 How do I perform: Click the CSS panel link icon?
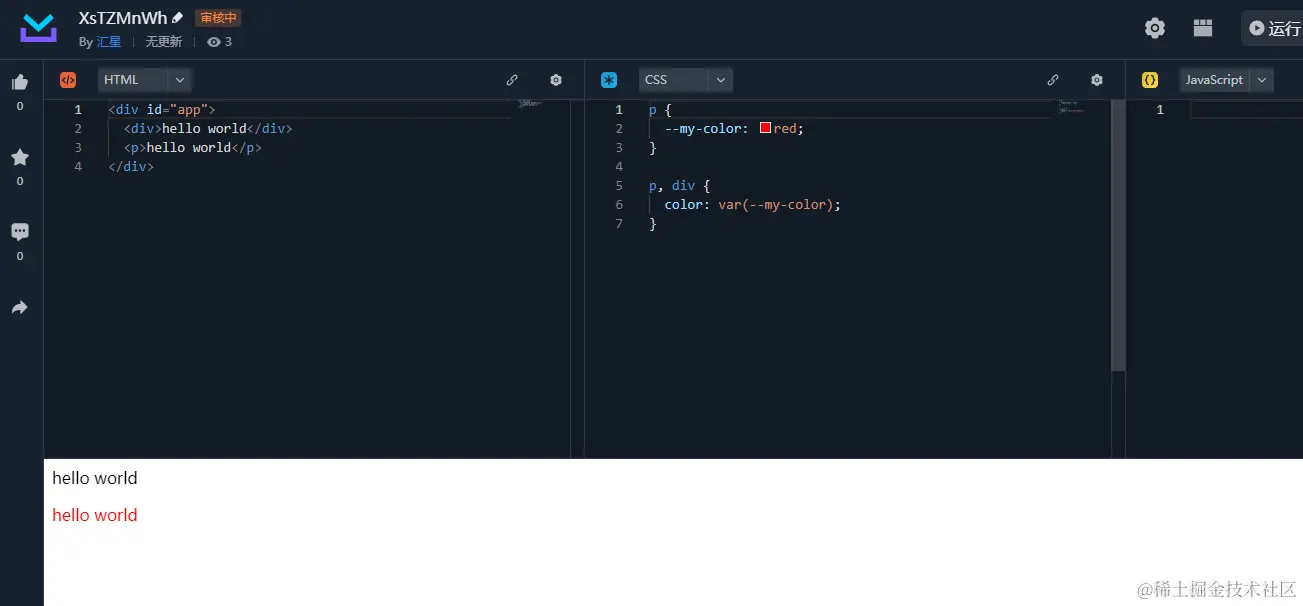(x=1053, y=80)
